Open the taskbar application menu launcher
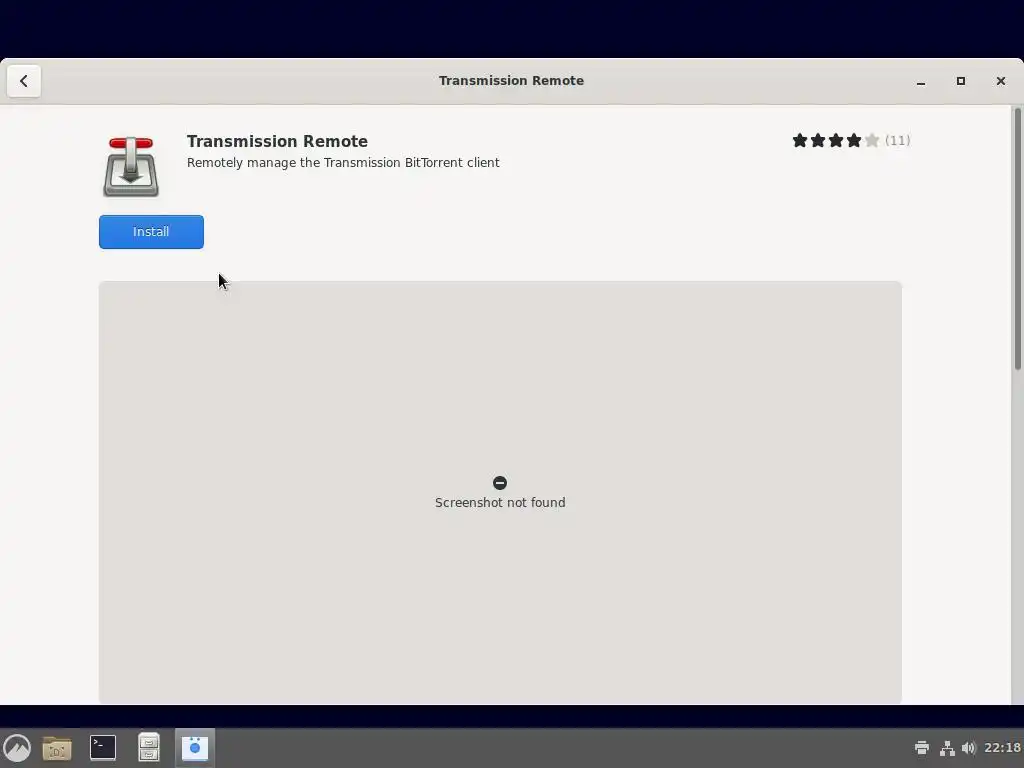 [x=17, y=748]
